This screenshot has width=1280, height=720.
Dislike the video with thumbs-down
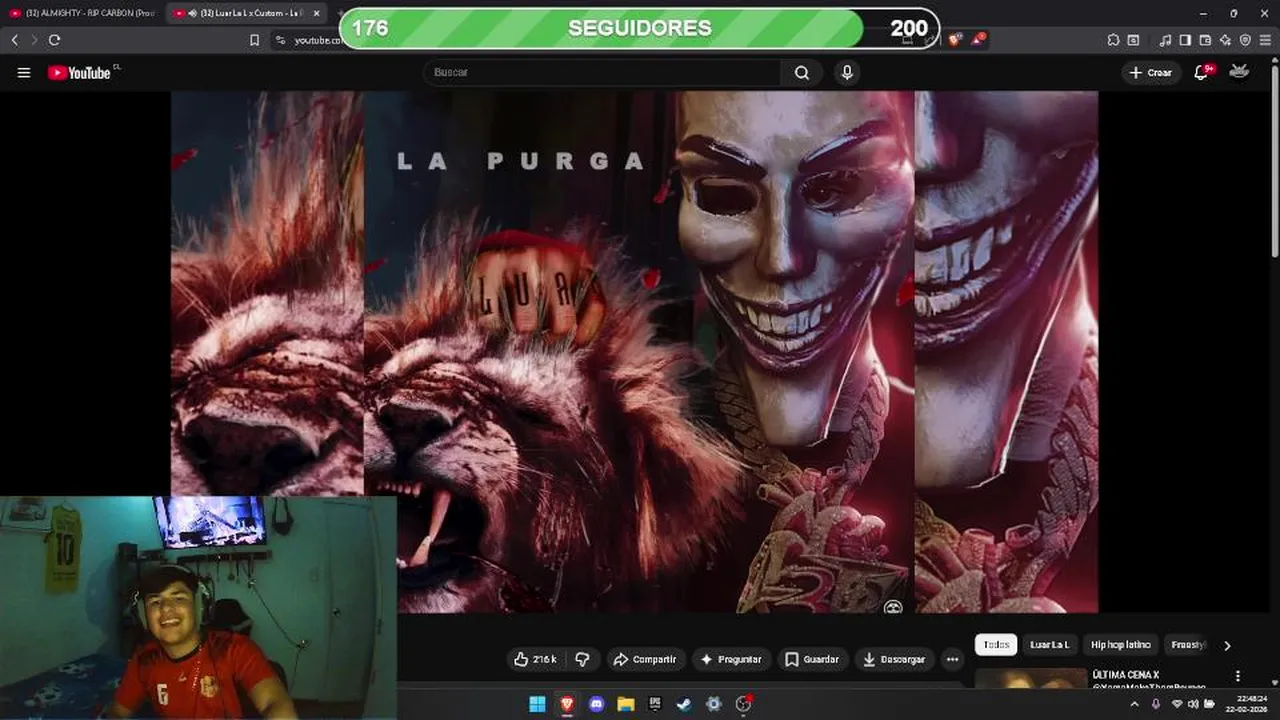click(x=582, y=659)
